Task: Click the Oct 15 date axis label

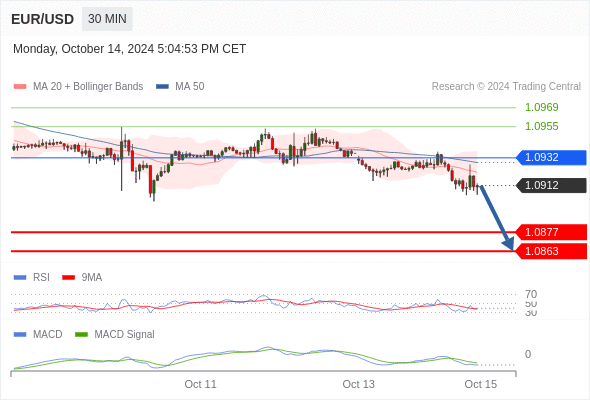Action: [481, 384]
